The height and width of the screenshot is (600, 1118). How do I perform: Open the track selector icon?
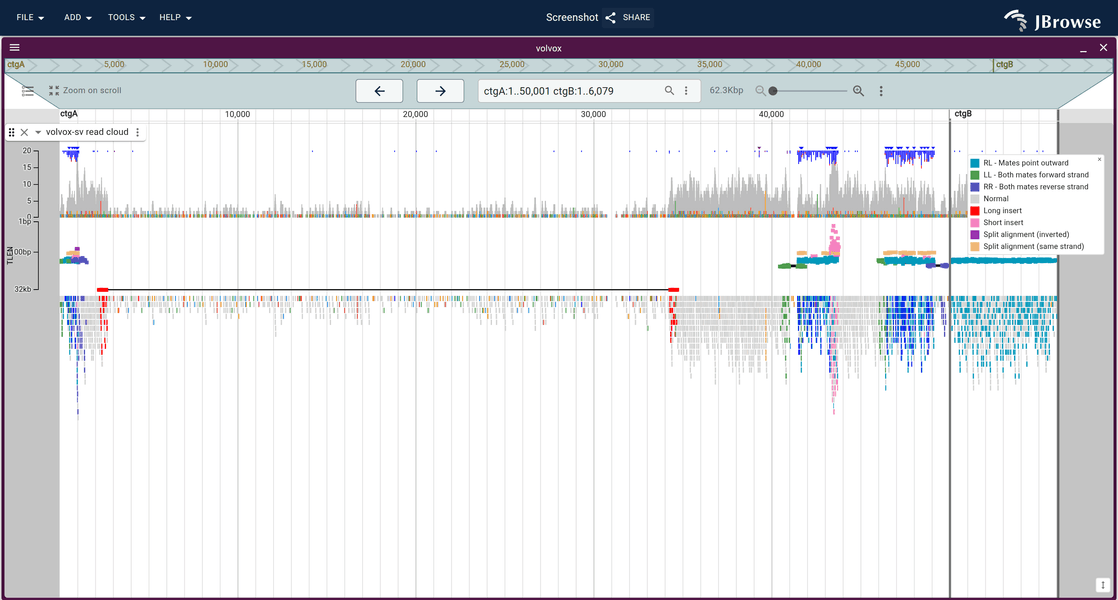point(28,90)
